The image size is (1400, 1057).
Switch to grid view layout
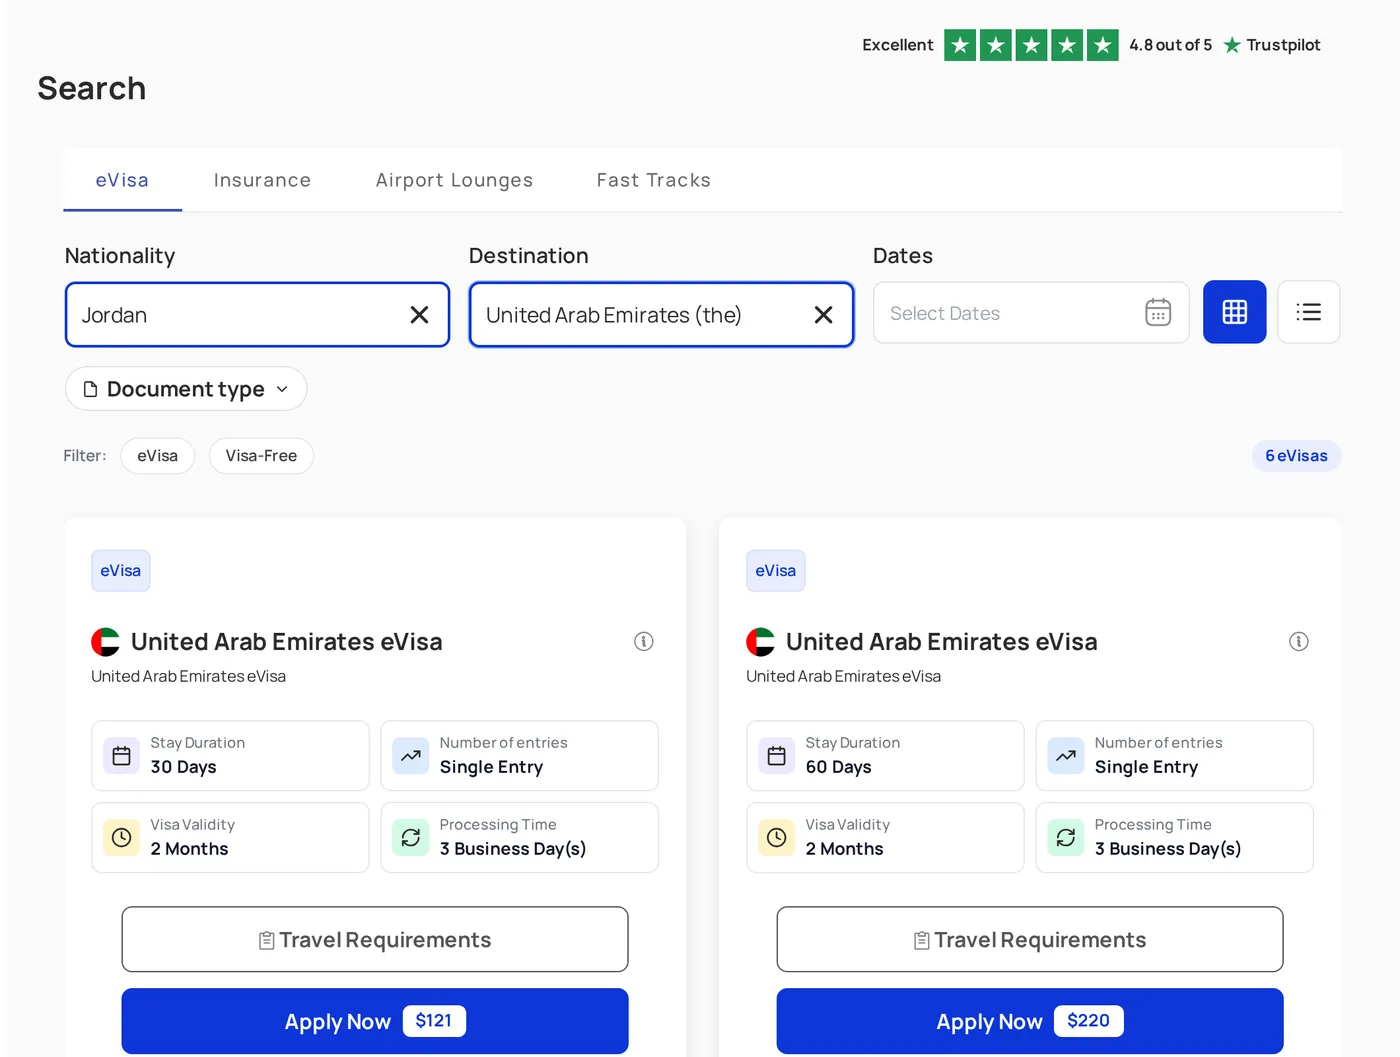tap(1234, 312)
